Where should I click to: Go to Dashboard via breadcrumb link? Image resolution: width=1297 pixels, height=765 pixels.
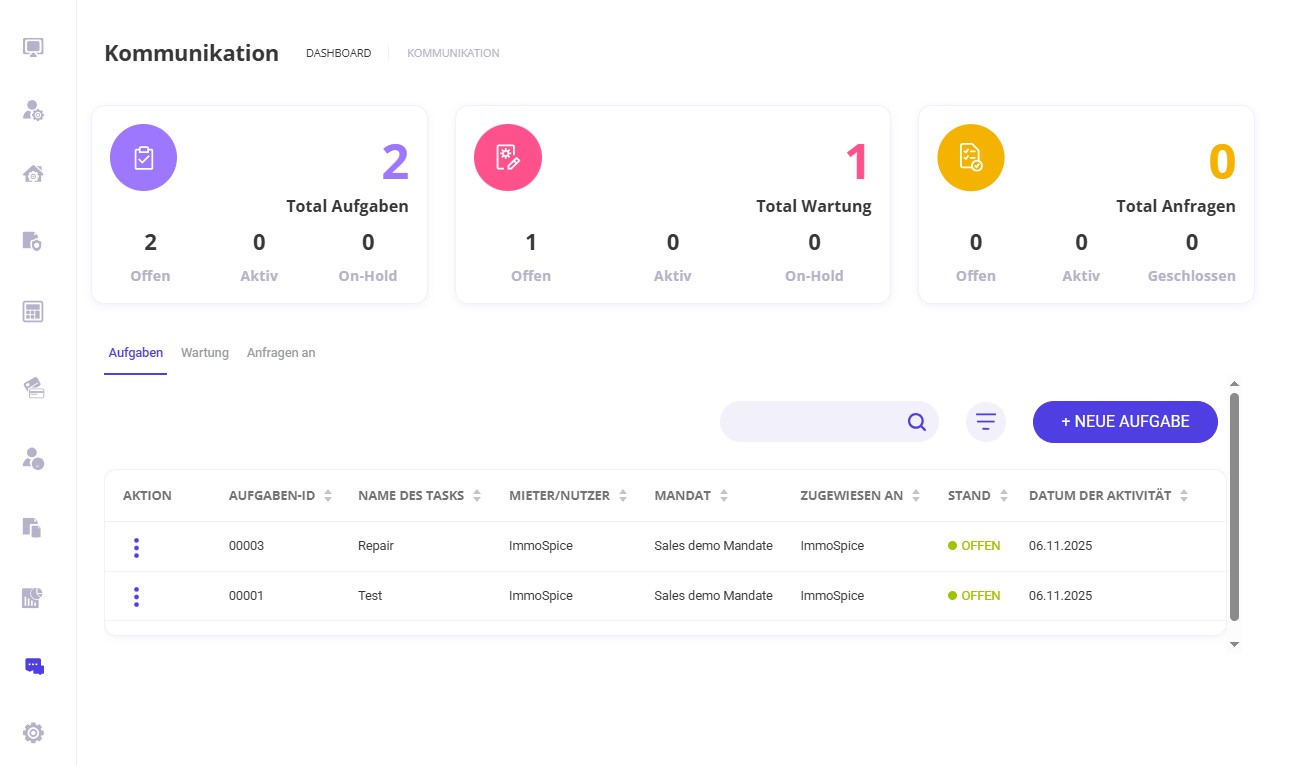[x=338, y=53]
